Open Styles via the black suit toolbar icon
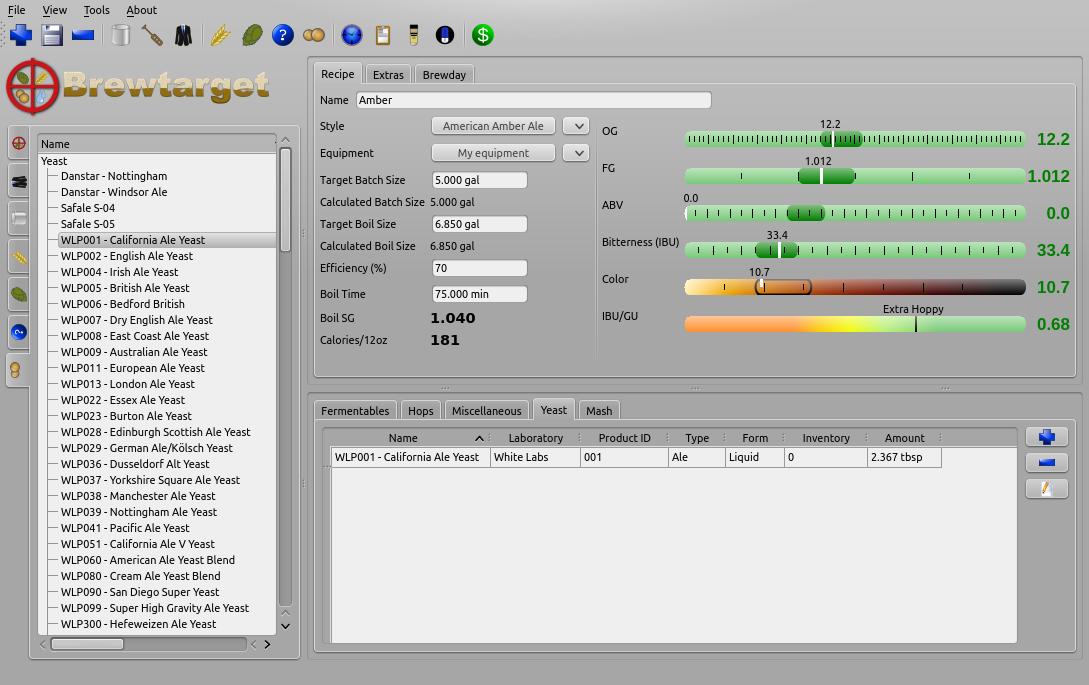 coord(183,35)
